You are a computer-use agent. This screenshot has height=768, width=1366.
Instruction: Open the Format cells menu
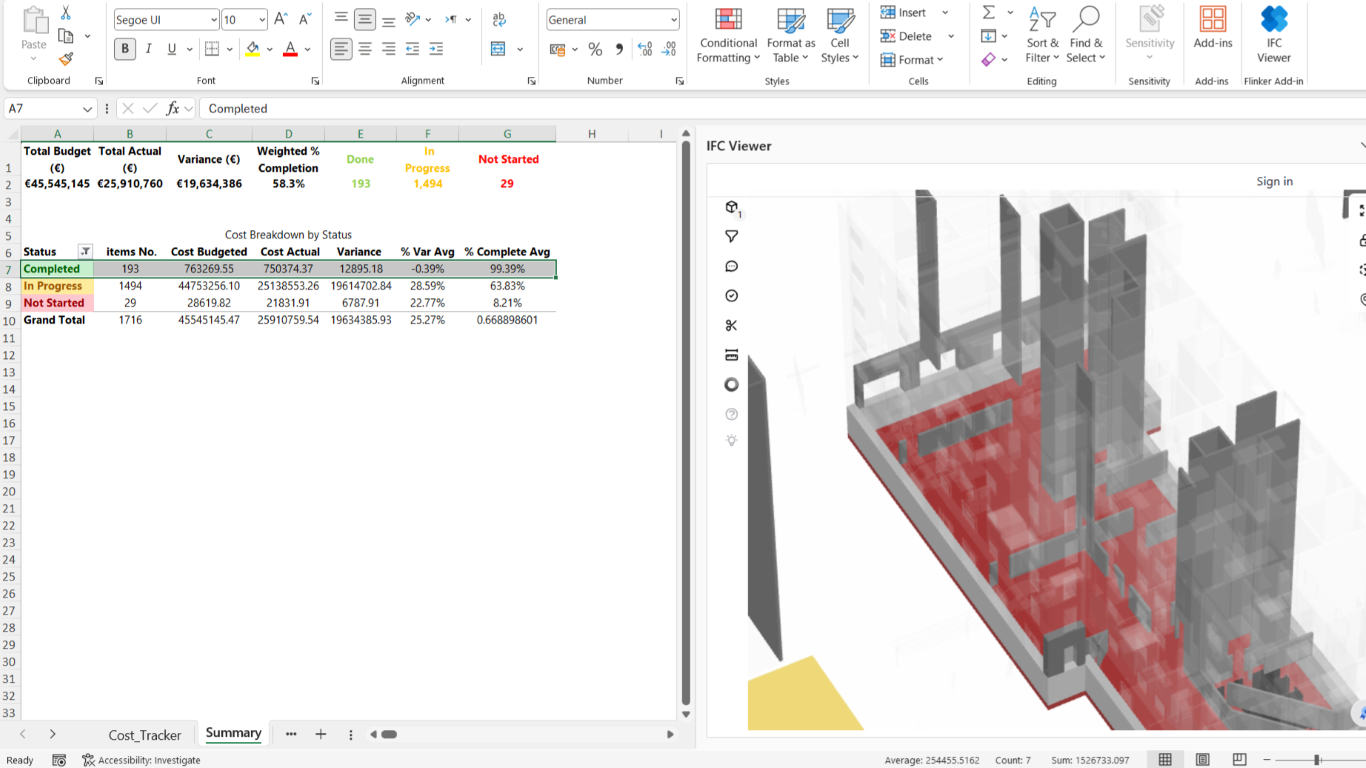(912, 60)
